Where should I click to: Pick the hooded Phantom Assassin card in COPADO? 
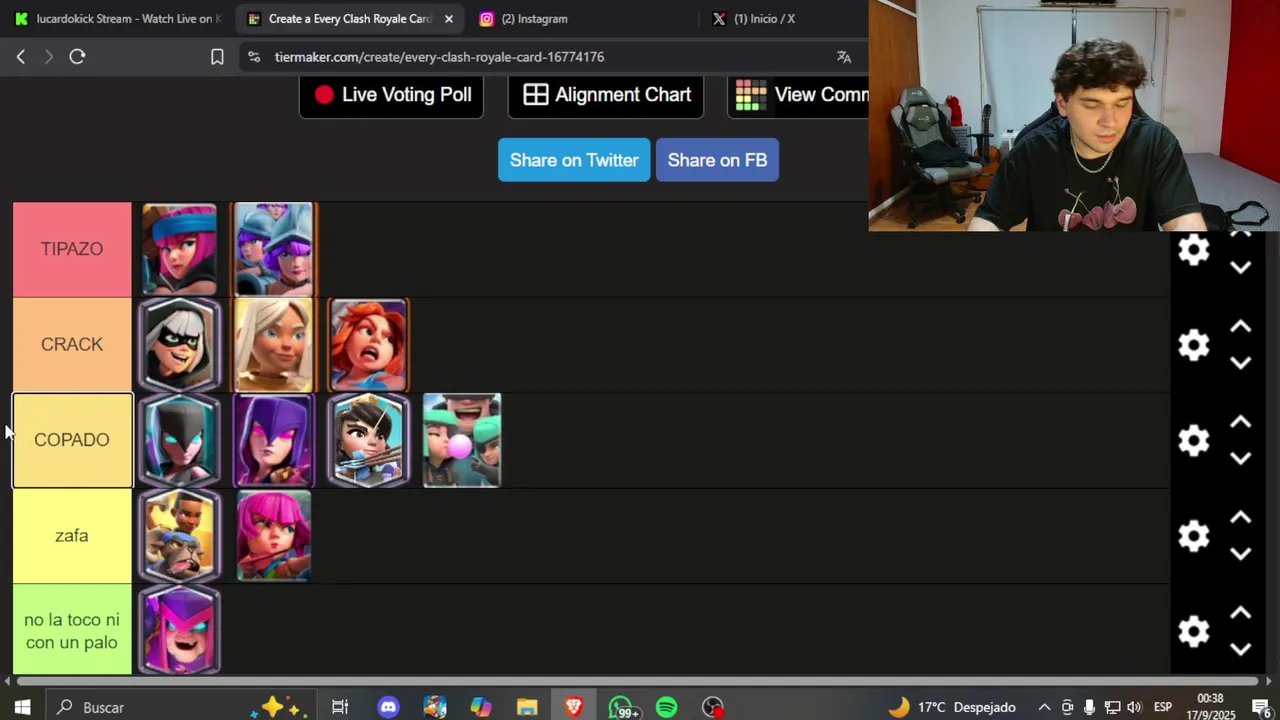tap(179, 440)
